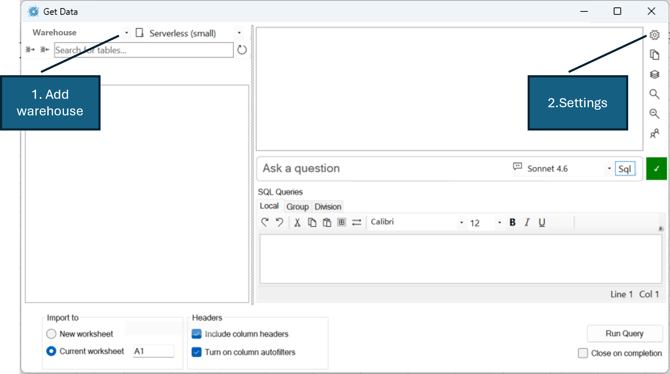Toggle italic formatting
This screenshot has height=374, width=670.
[x=527, y=222]
